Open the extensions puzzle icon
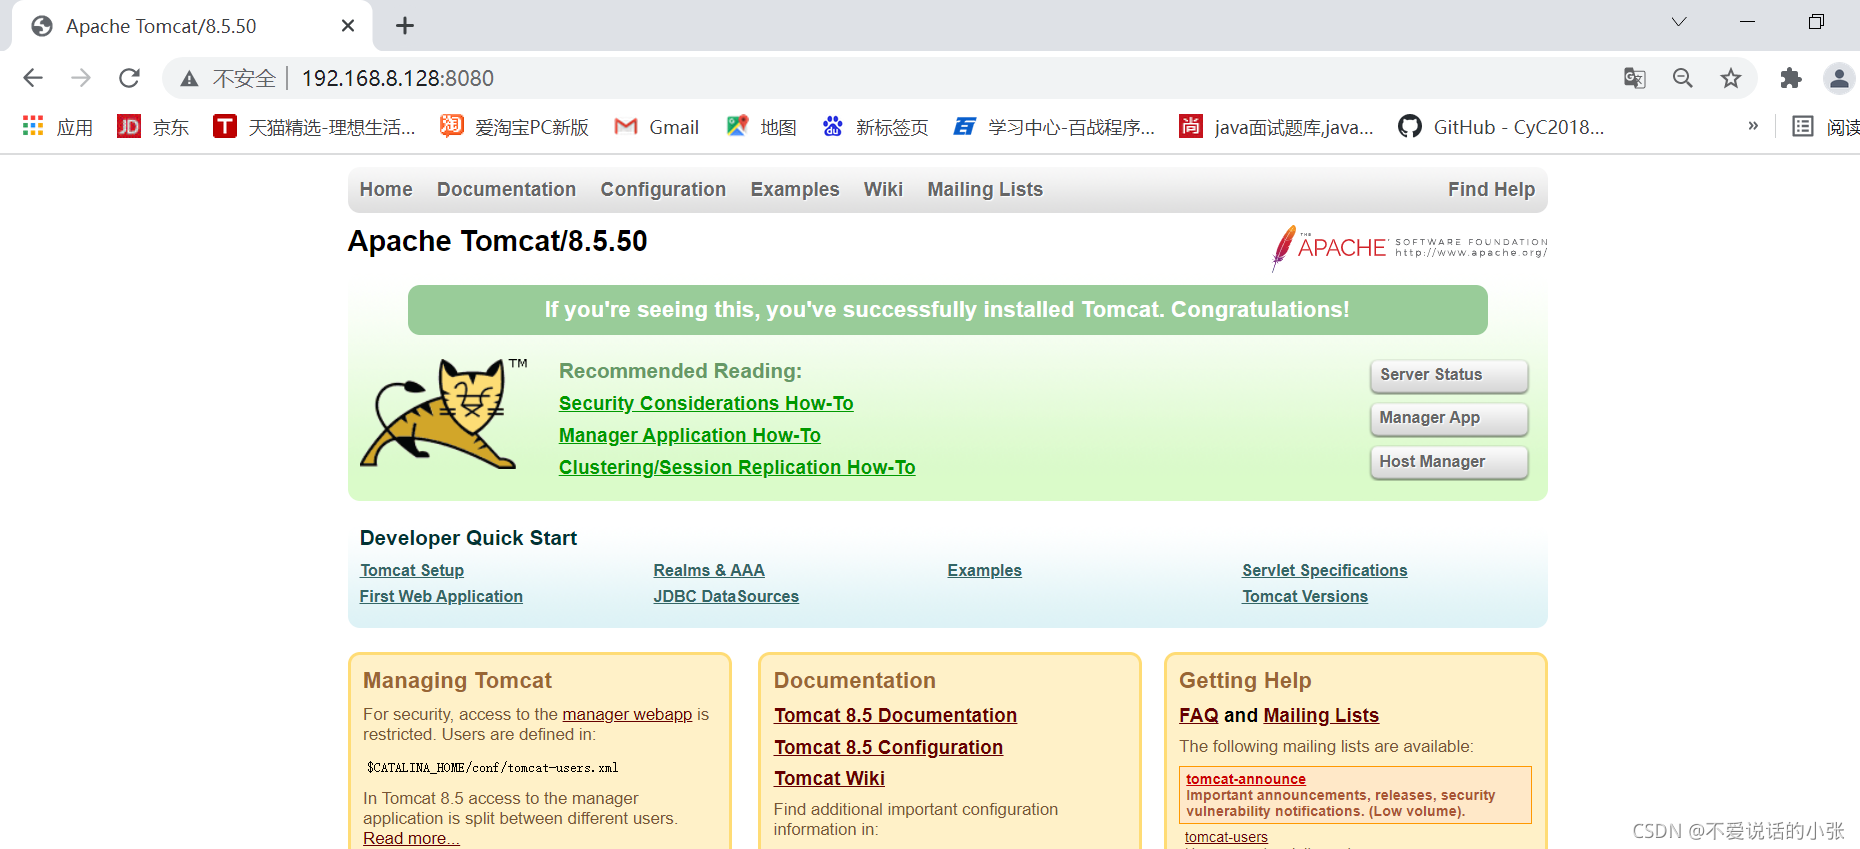 [x=1791, y=78]
